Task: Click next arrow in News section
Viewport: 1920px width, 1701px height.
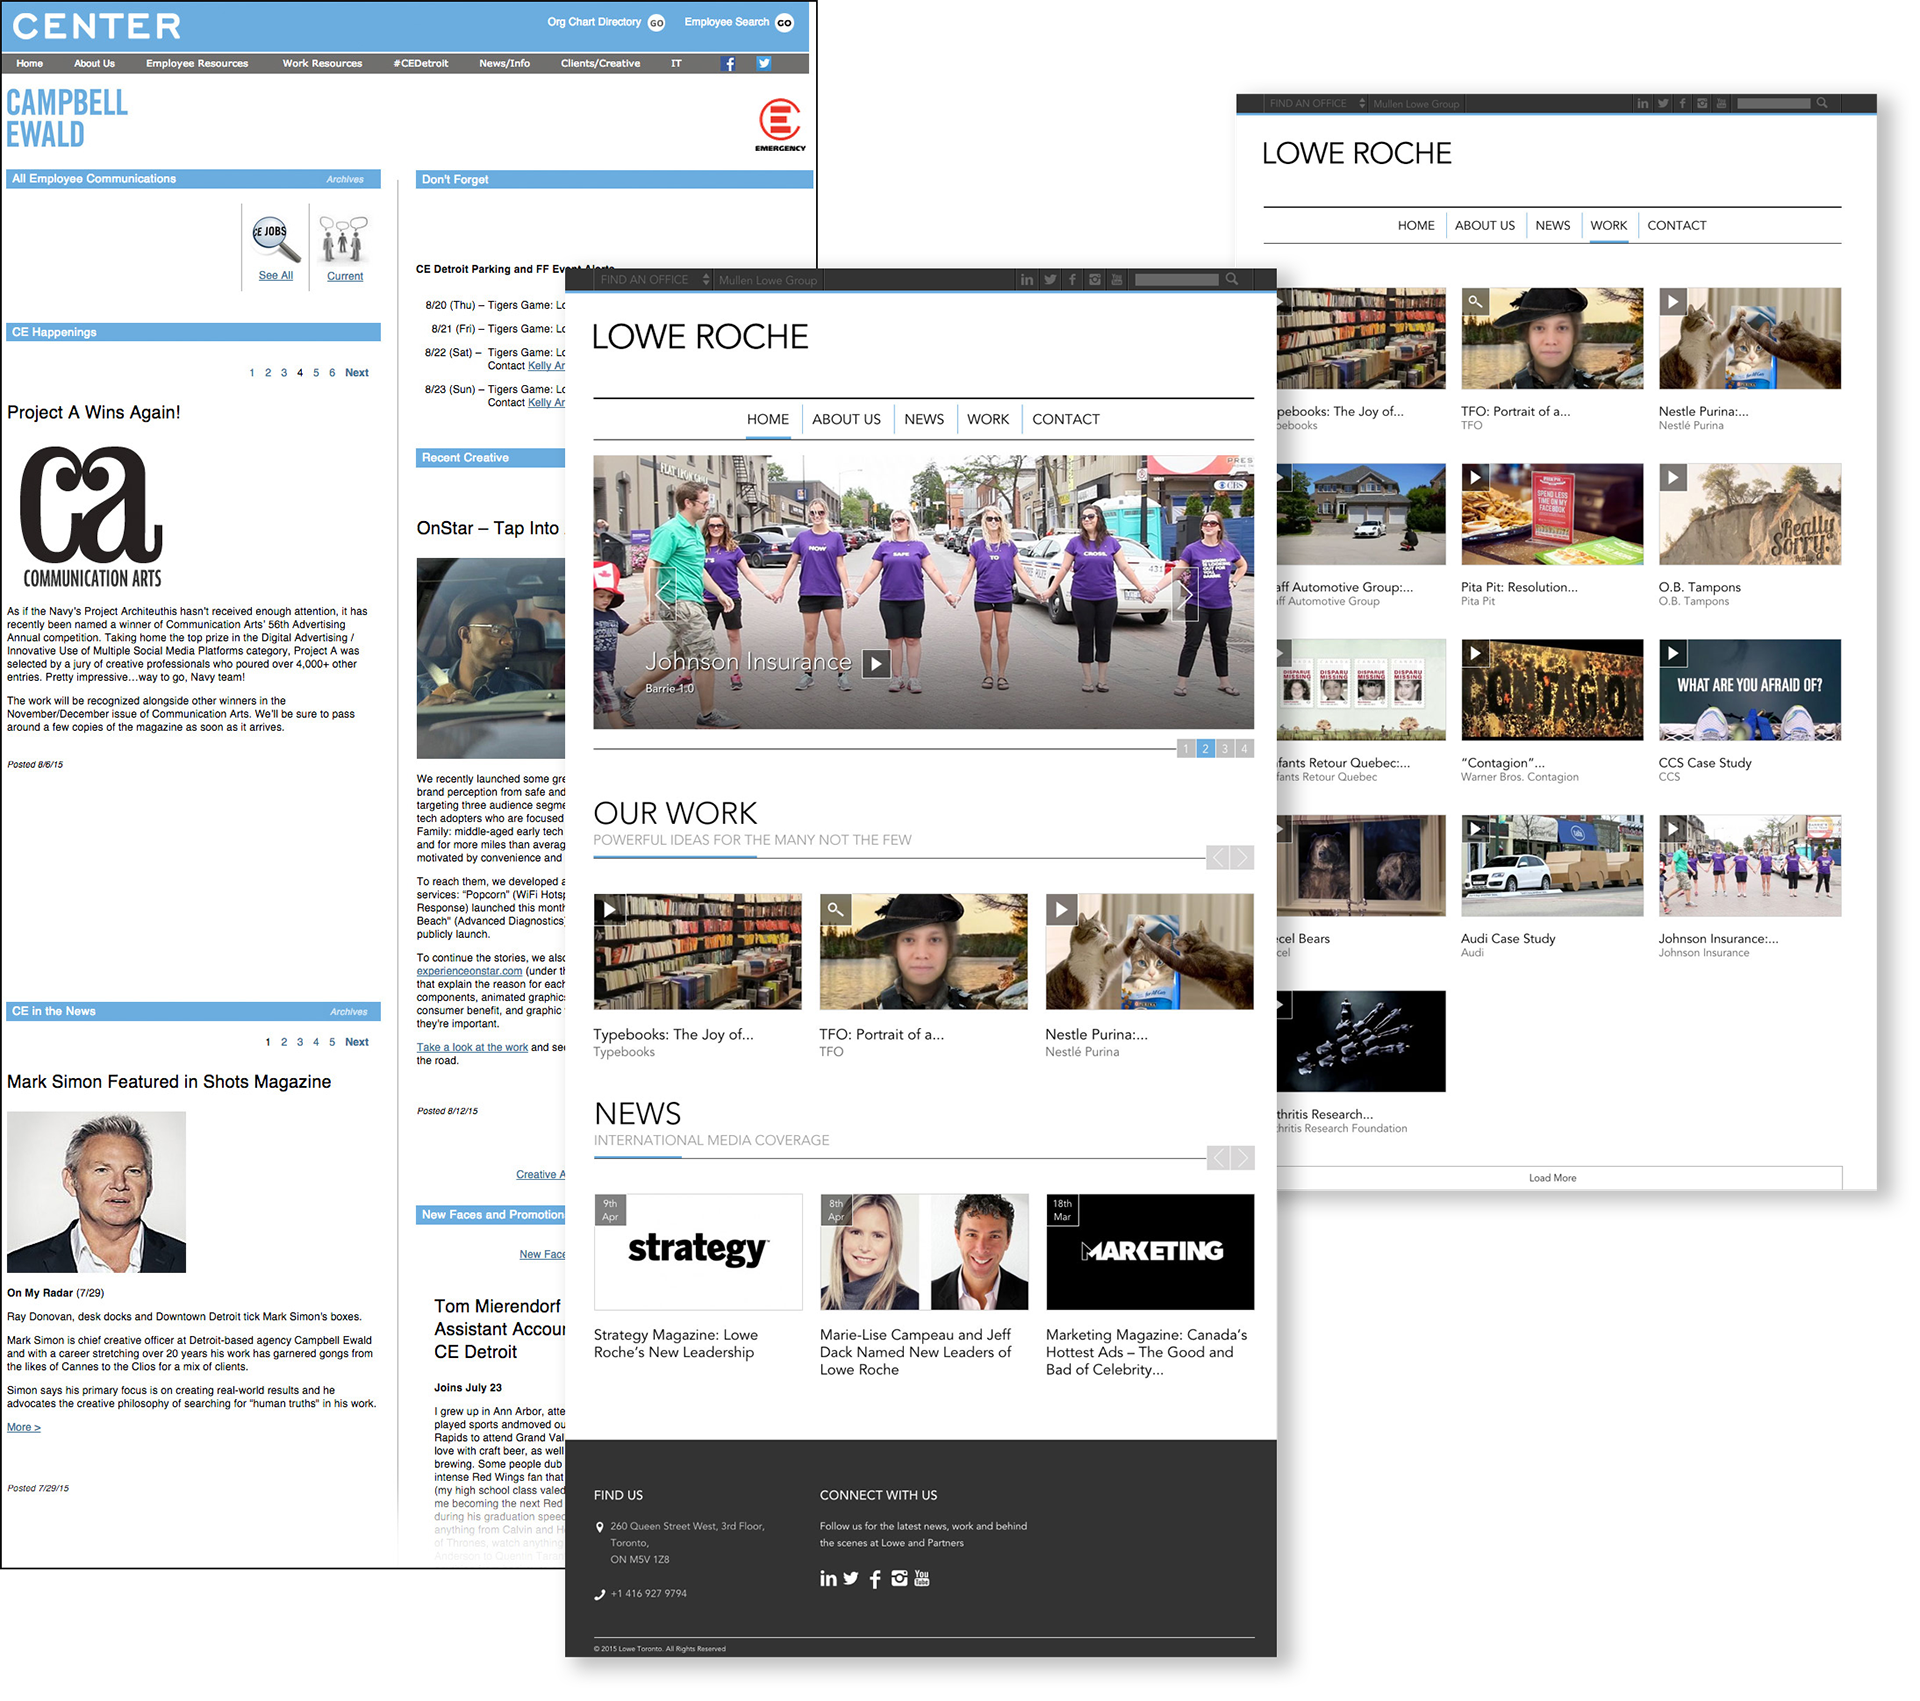Action: click(x=1242, y=1158)
